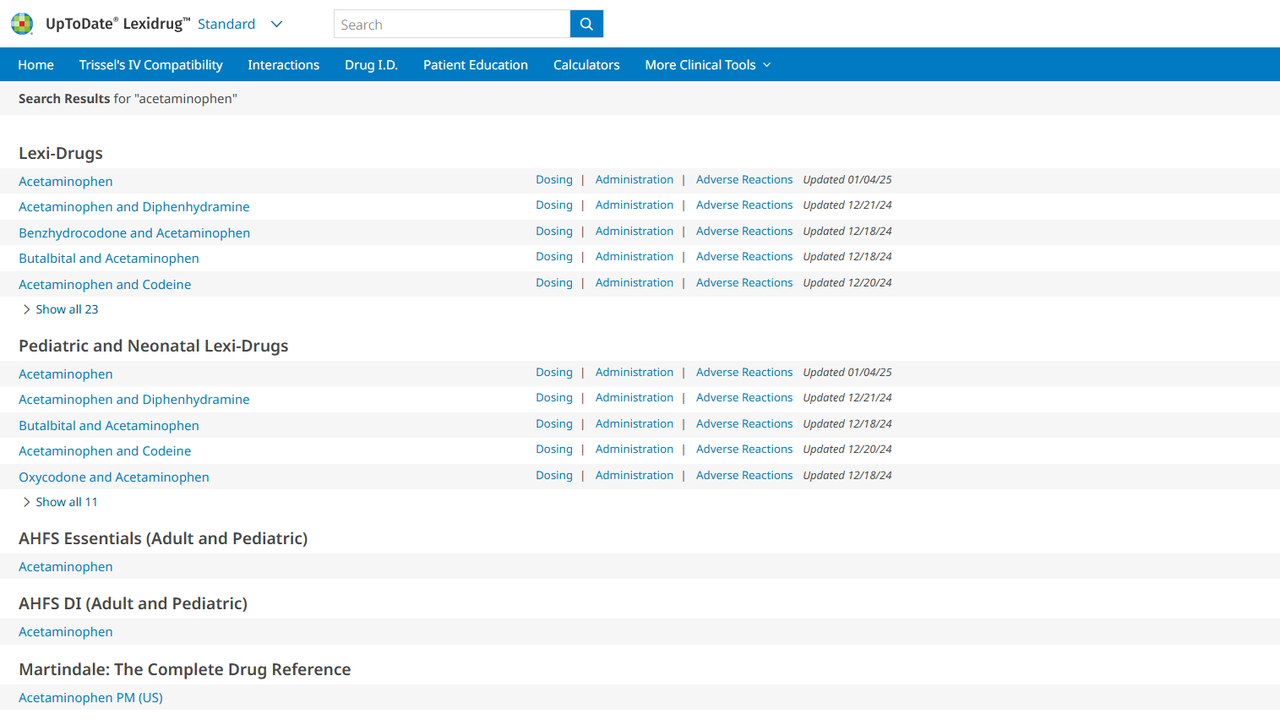Open Acetaminophen PM (US) Martindale entry
Screen dimensions: 1280x720
coord(91,698)
